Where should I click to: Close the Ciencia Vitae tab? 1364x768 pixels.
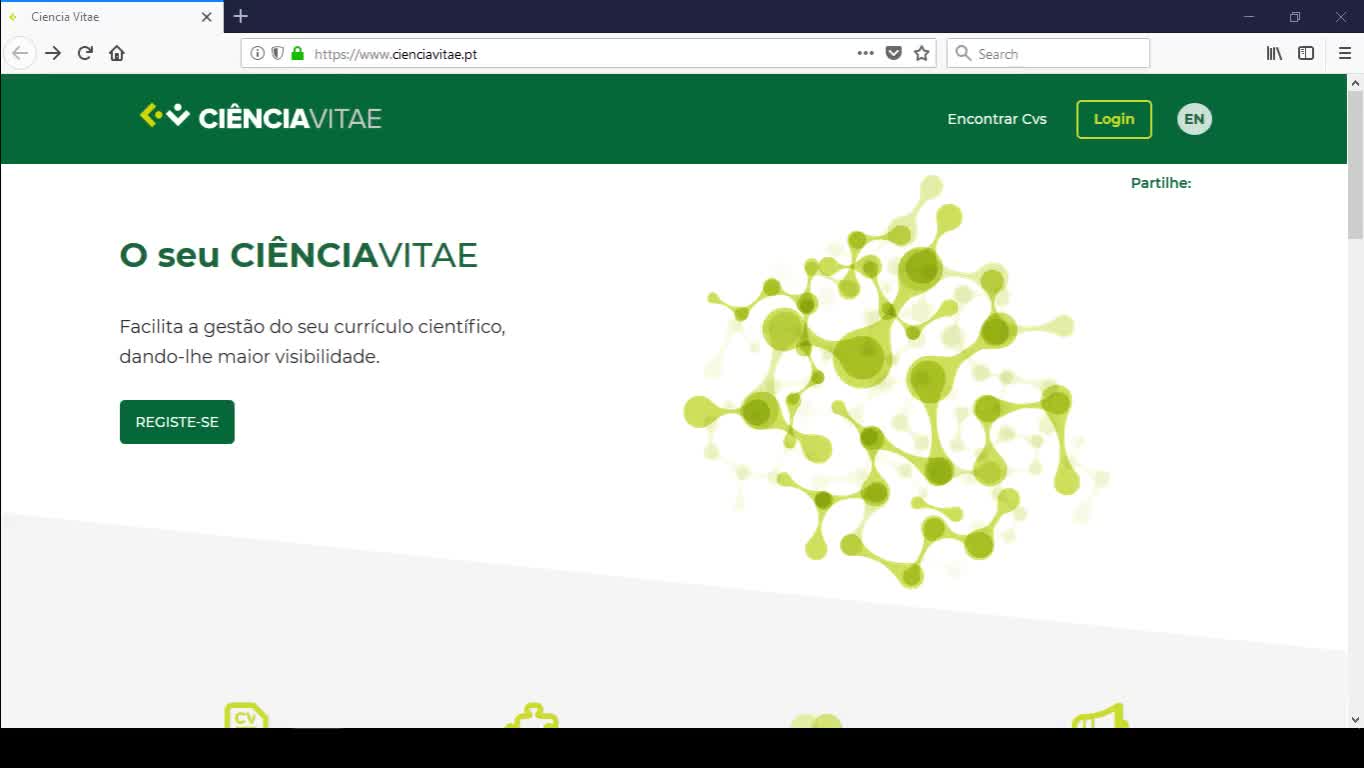point(207,17)
